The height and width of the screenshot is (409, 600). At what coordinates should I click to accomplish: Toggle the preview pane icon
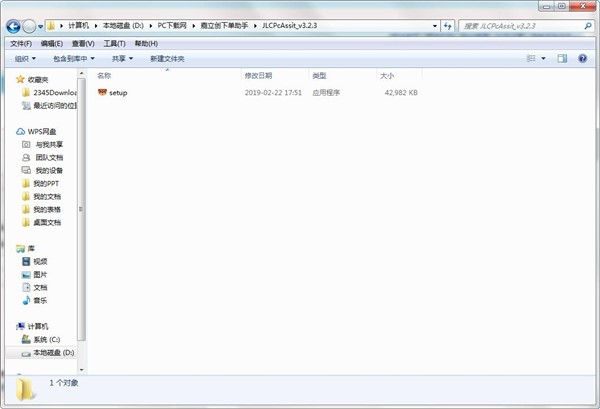(x=562, y=59)
